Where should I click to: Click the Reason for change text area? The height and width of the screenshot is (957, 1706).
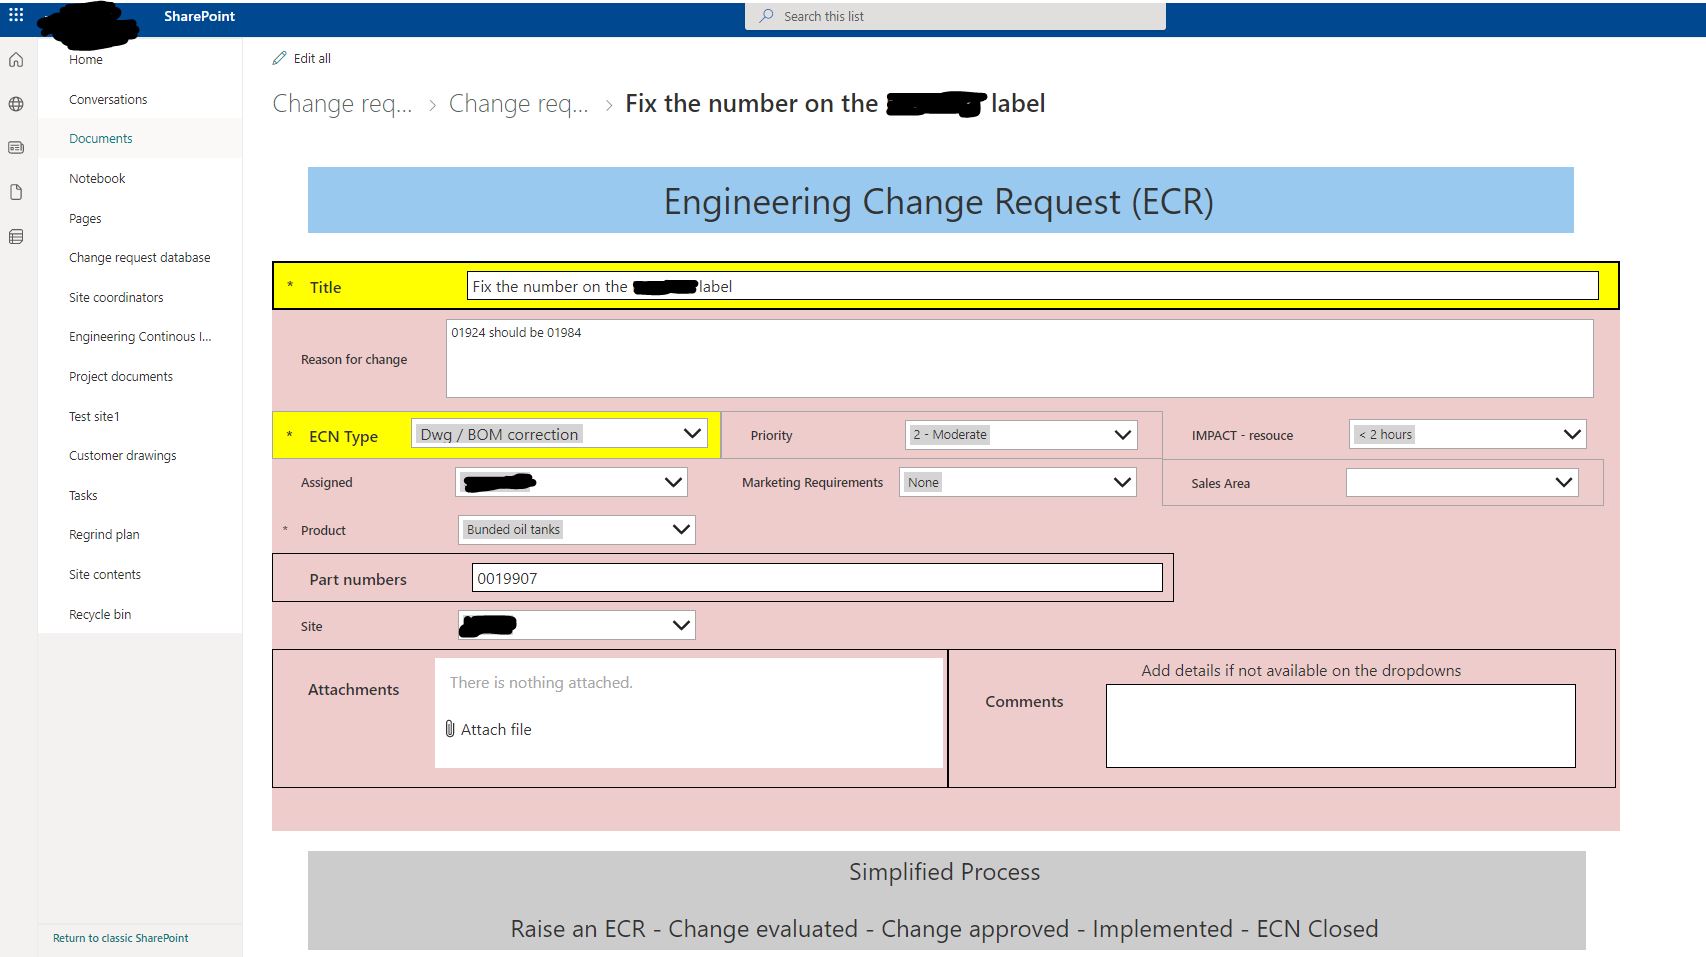(1019, 358)
